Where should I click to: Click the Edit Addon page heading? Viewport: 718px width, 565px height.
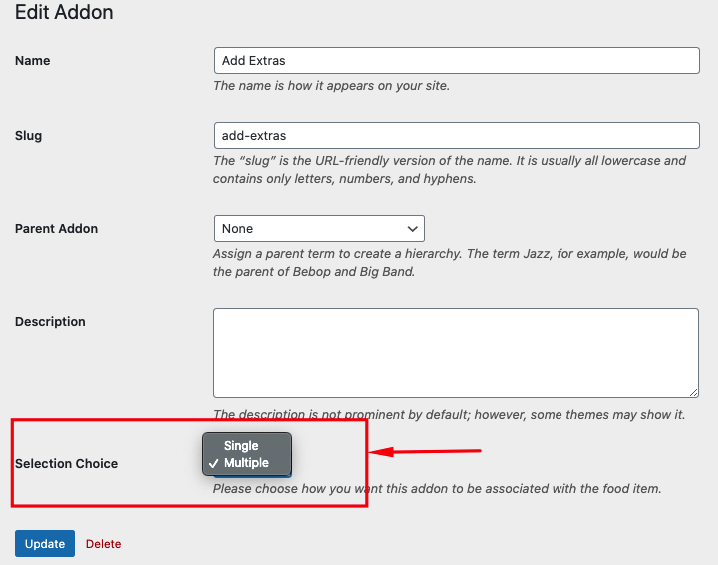click(x=64, y=12)
